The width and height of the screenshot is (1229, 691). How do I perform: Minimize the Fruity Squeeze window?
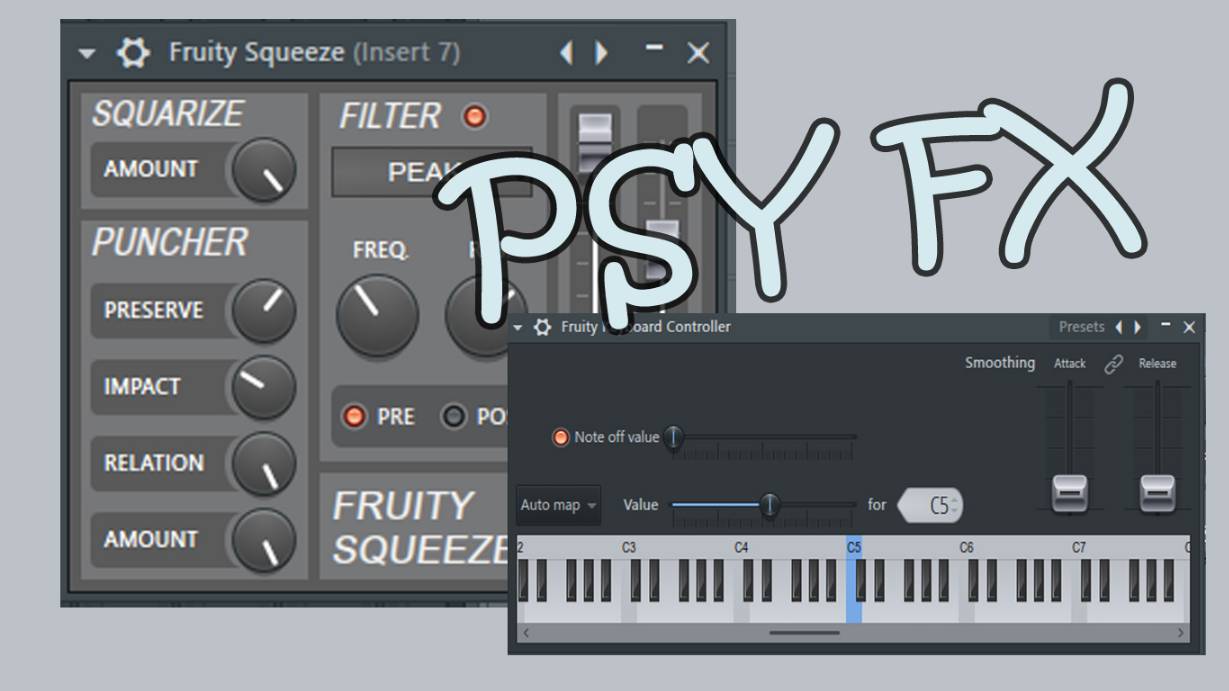click(x=654, y=47)
